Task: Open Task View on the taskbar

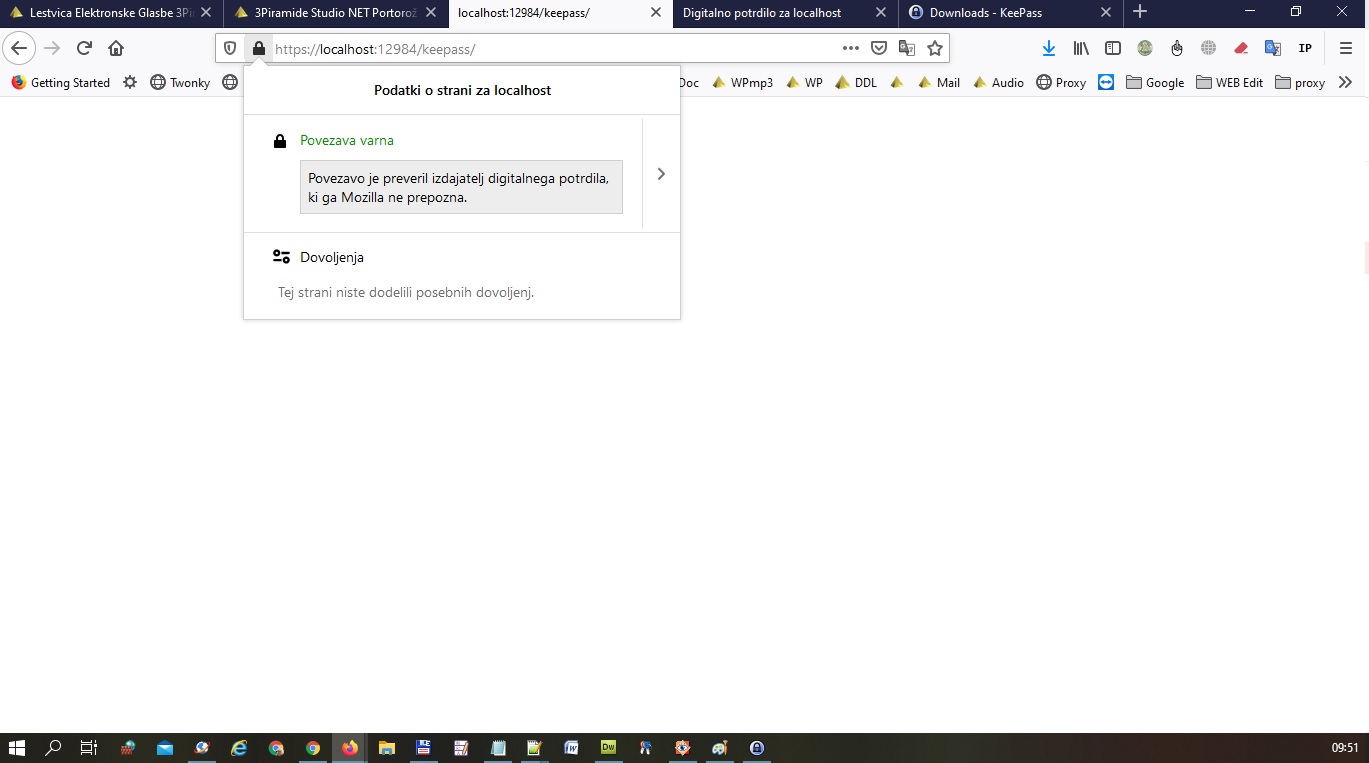Action: pyautogui.click(x=89, y=747)
